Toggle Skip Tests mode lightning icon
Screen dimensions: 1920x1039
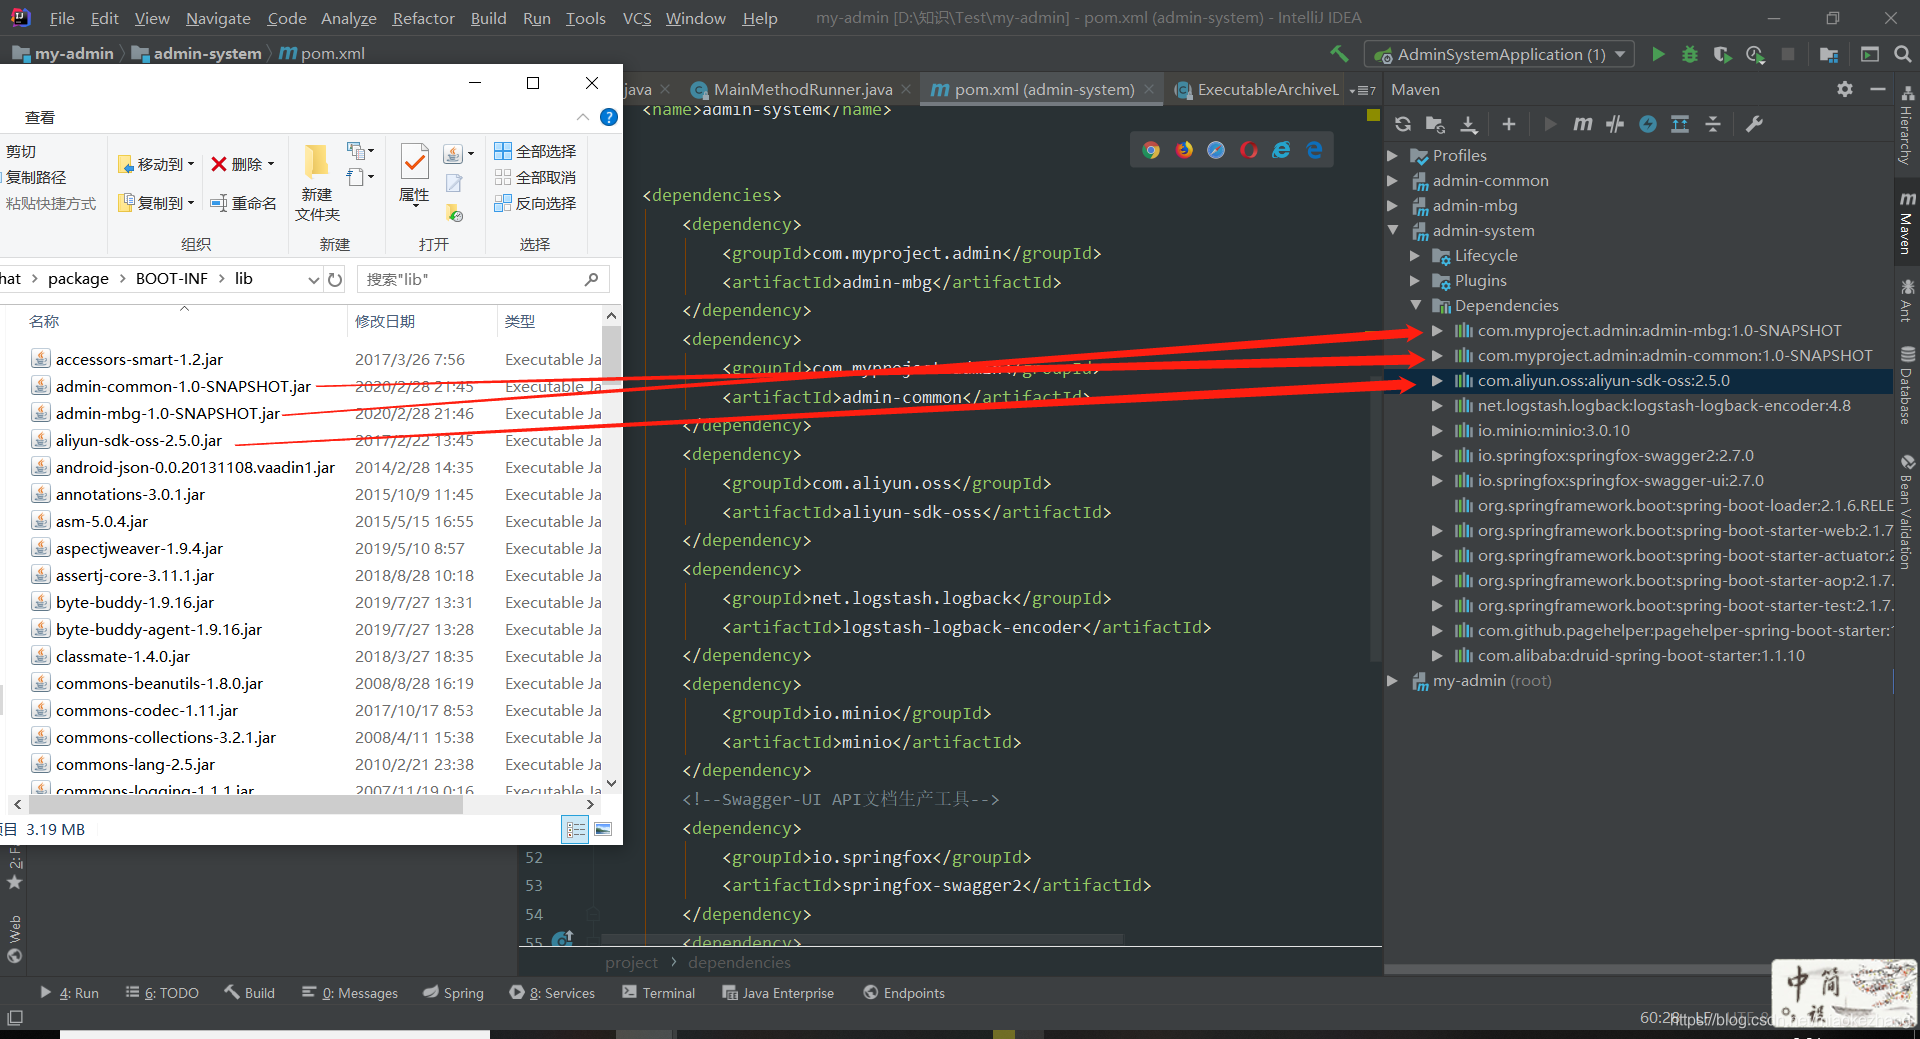click(x=1648, y=124)
